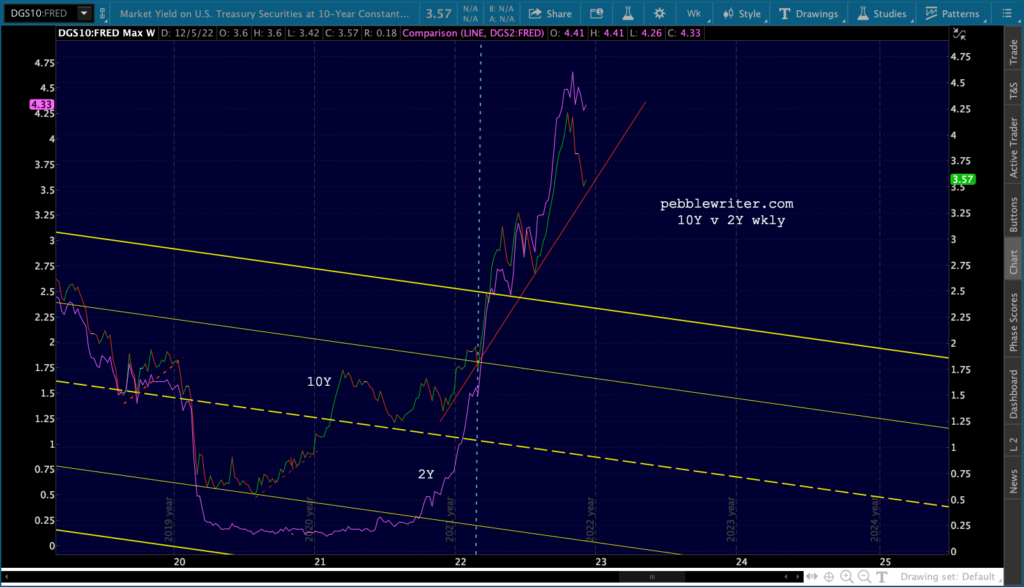
Task: Click the 'Market Yield on U.S. Treasury Securities' description
Action: pyautogui.click(x=264, y=13)
